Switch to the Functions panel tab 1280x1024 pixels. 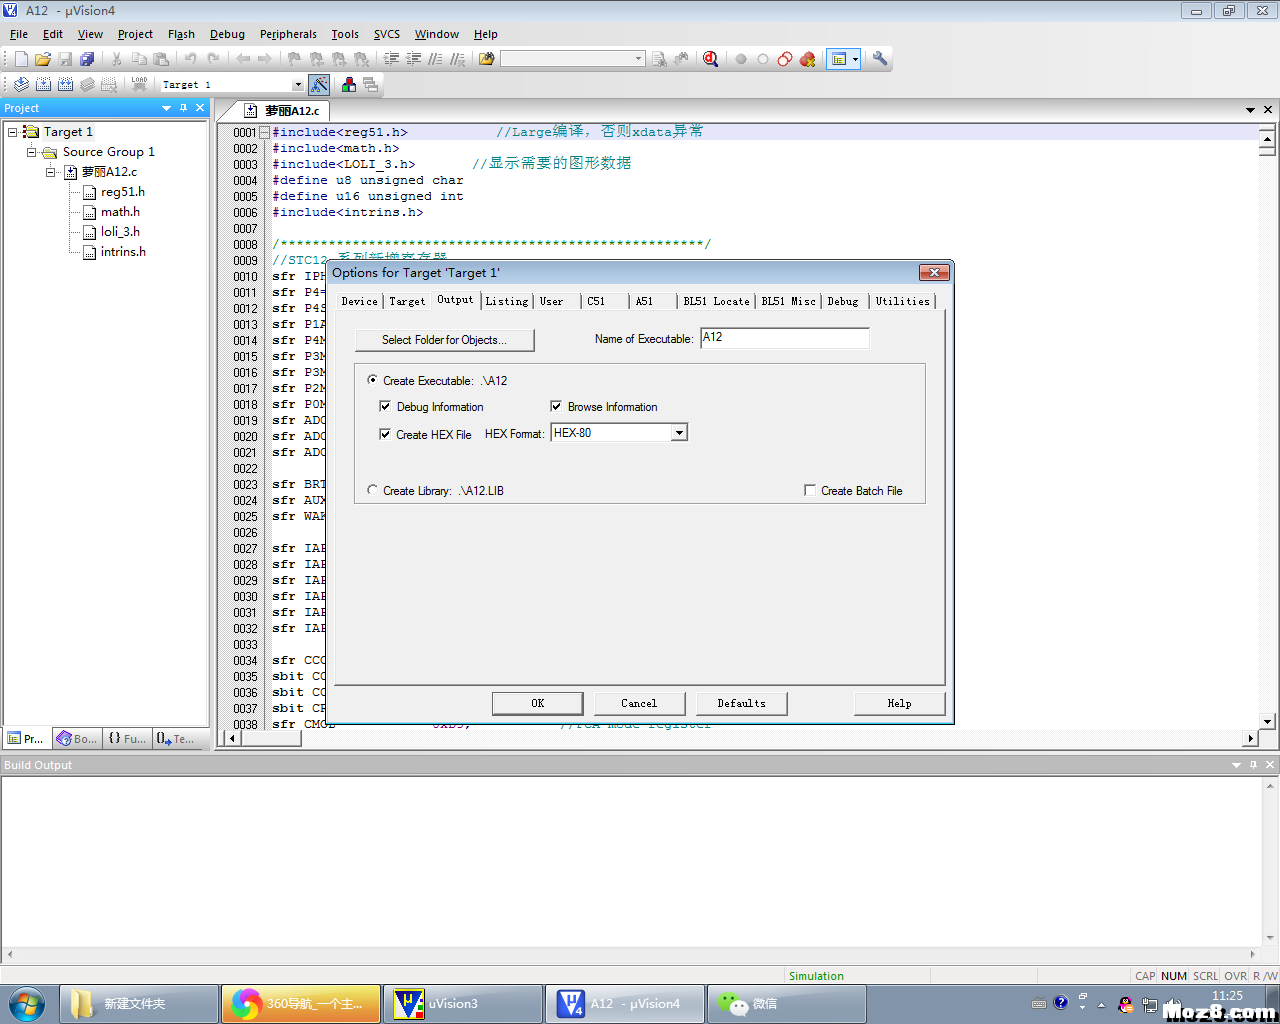point(127,739)
